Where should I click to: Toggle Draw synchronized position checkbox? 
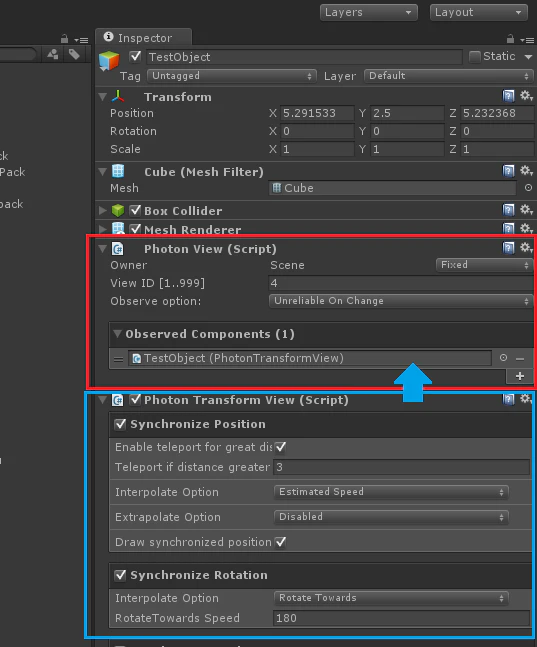click(x=281, y=542)
